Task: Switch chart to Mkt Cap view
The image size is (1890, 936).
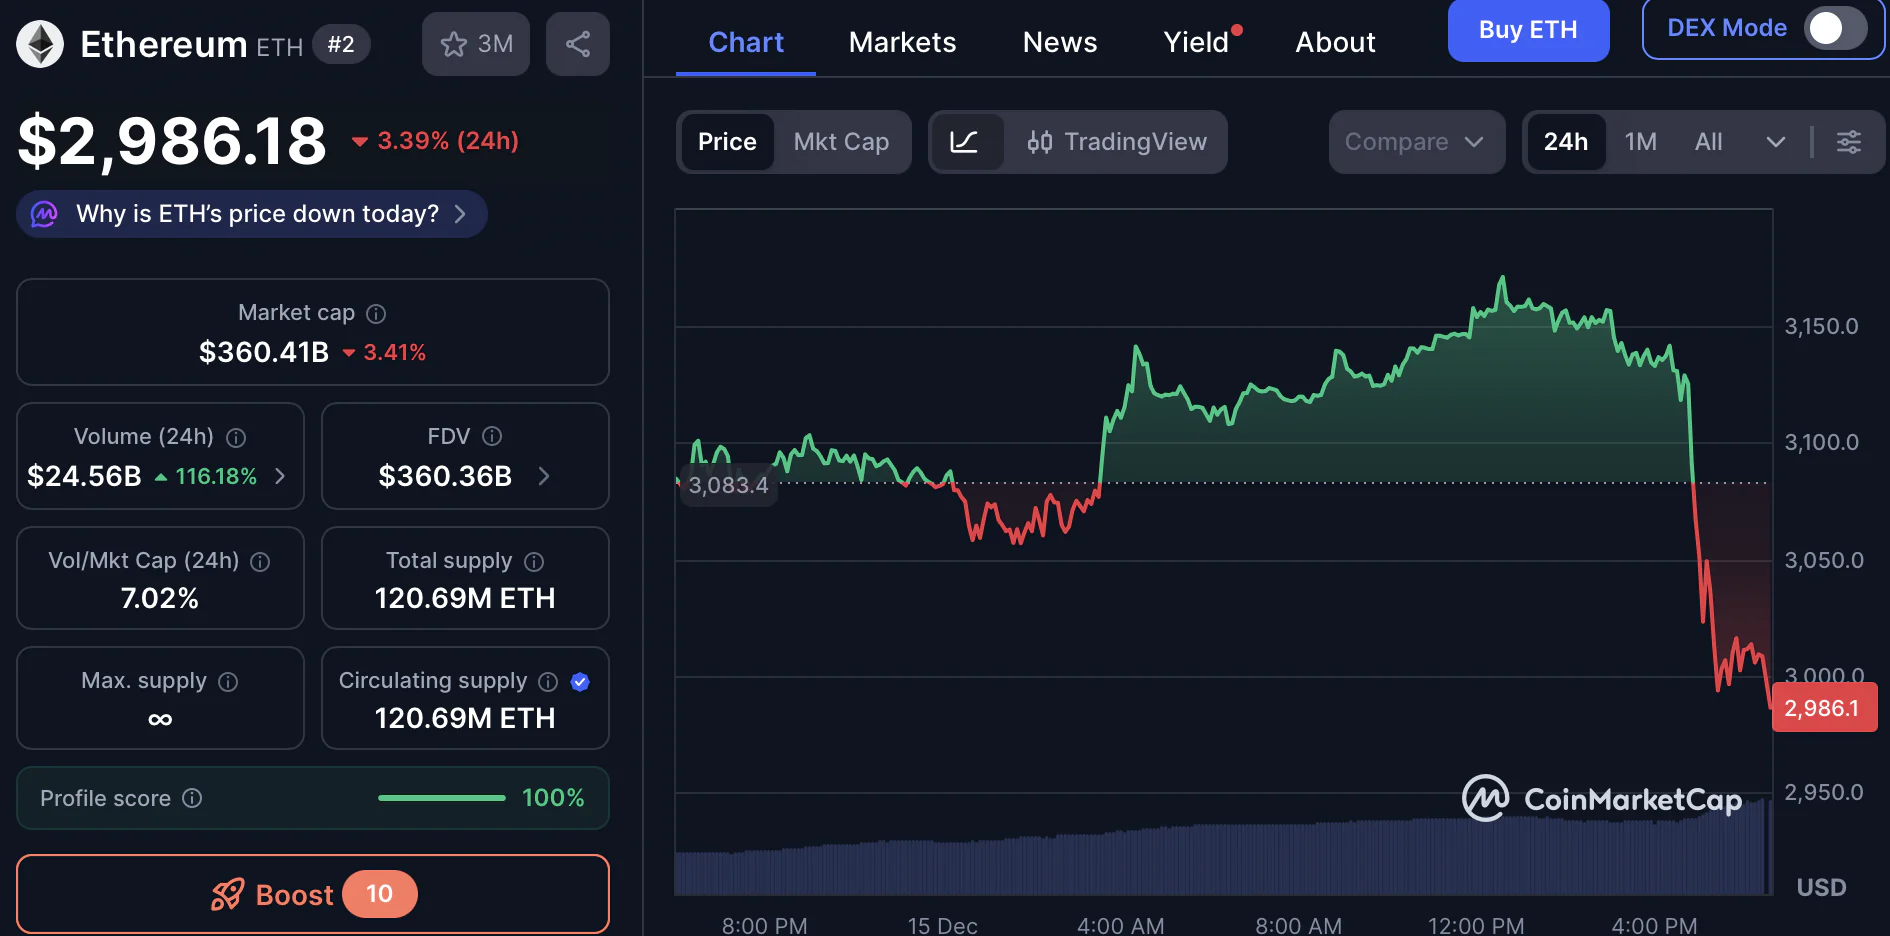Action: 841,142
